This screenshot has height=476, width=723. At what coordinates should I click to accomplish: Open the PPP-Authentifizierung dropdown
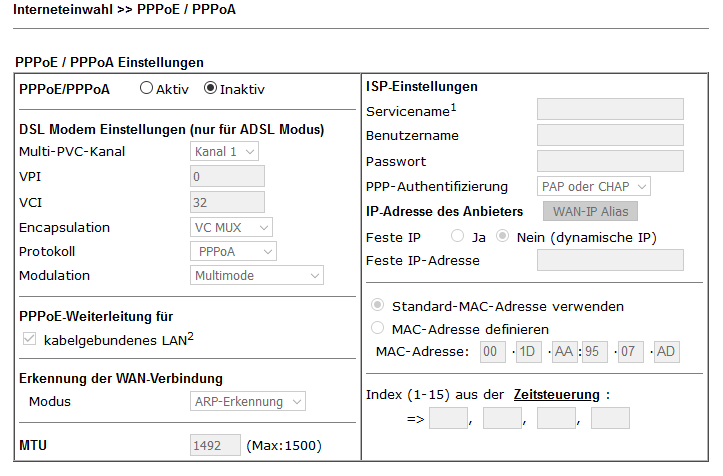594,186
